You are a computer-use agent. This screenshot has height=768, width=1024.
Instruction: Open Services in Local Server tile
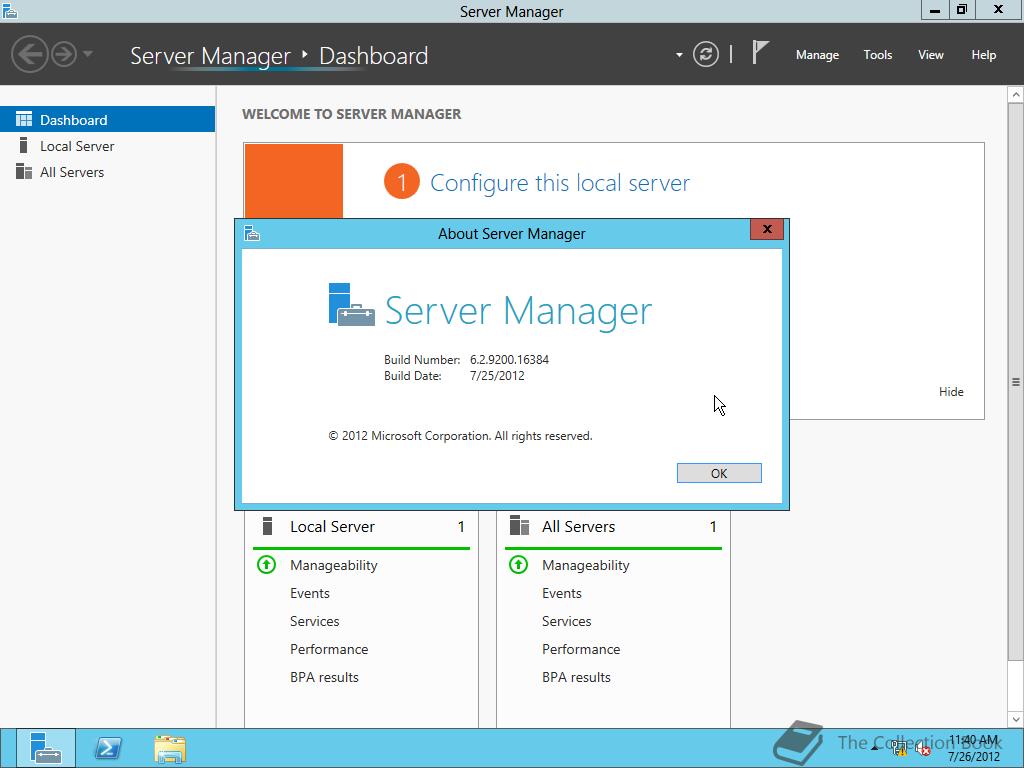pos(315,621)
